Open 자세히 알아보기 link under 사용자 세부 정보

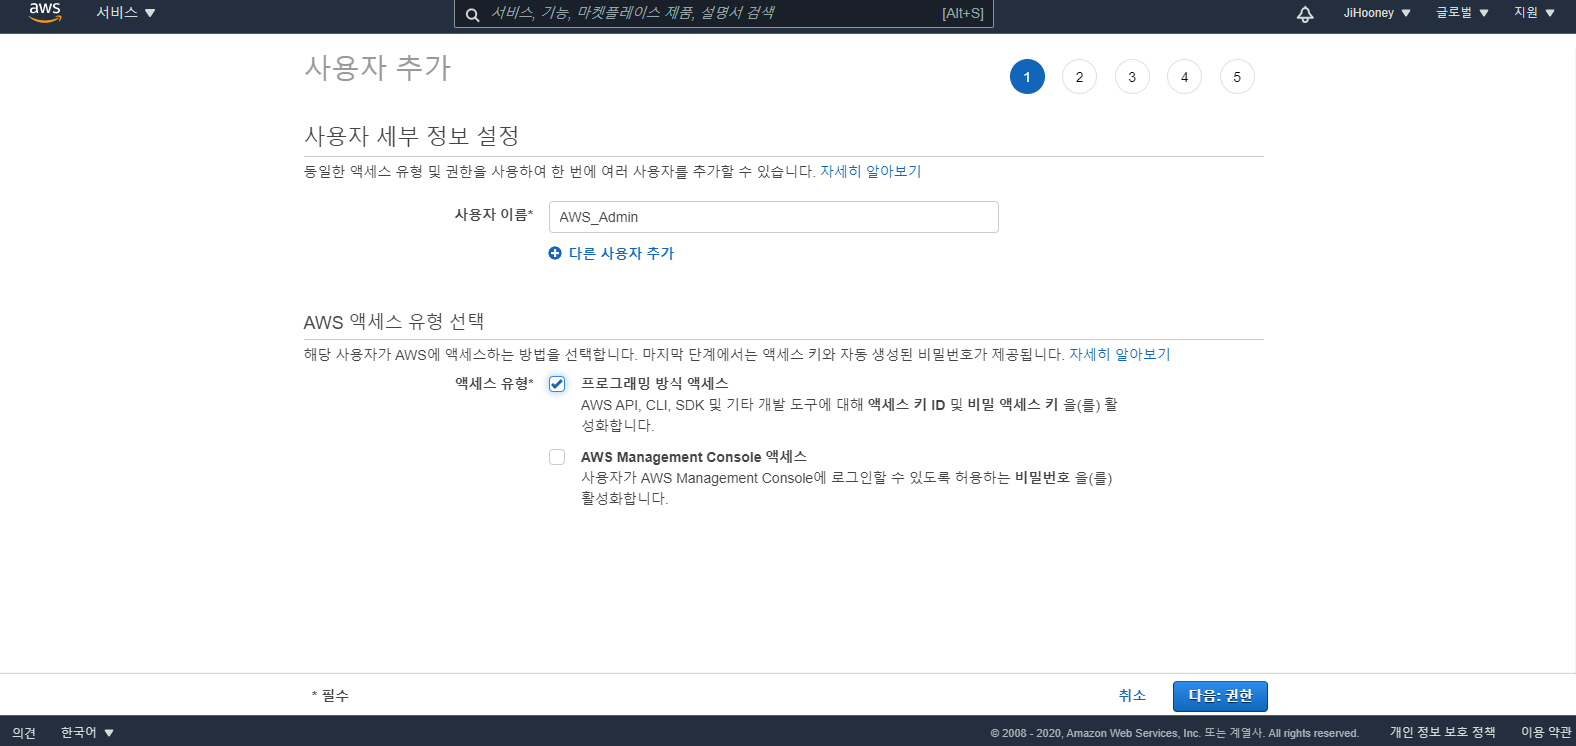[871, 171]
